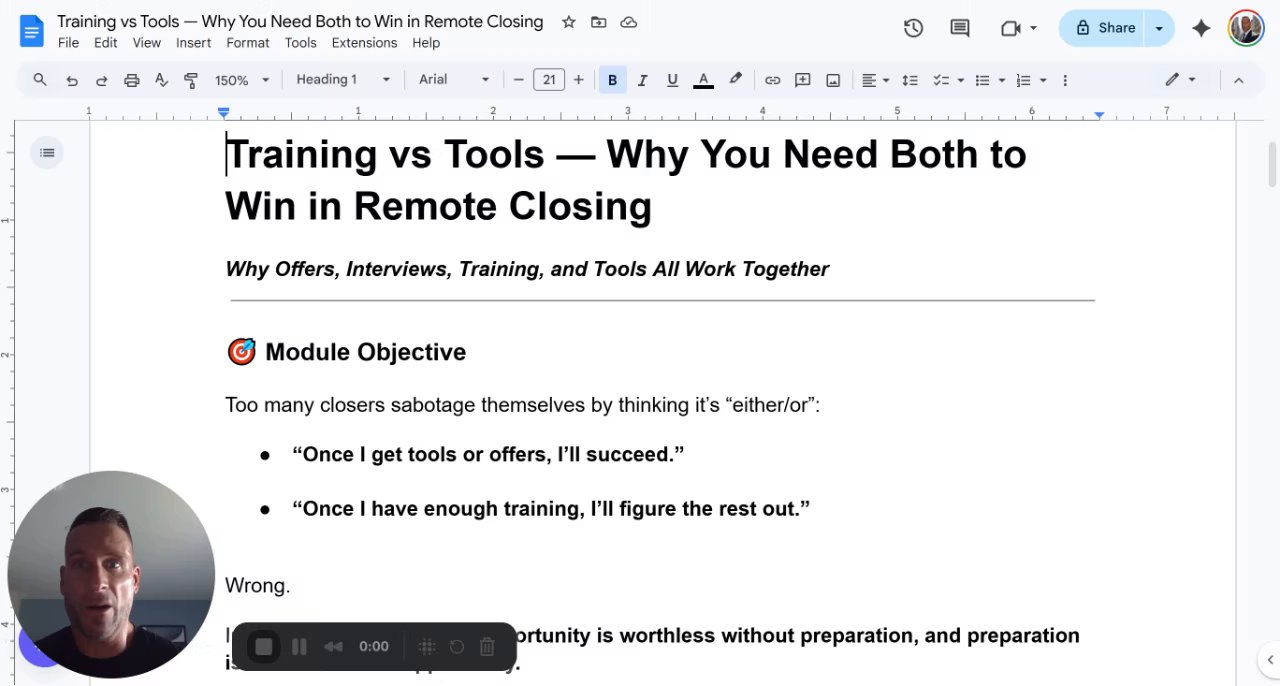The image size is (1280, 686).
Task: Activate paint format tool
Action: point(191,80)
